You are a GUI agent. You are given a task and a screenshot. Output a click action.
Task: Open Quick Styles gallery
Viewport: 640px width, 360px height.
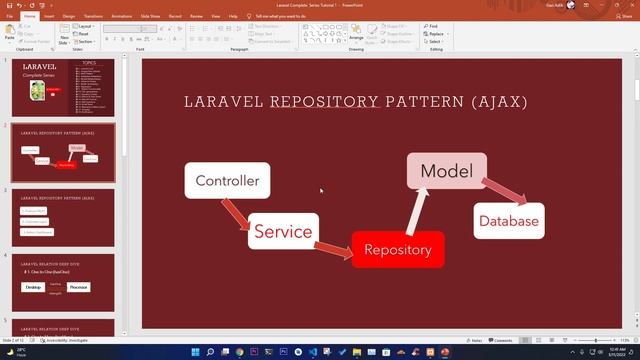pos(371,33)
